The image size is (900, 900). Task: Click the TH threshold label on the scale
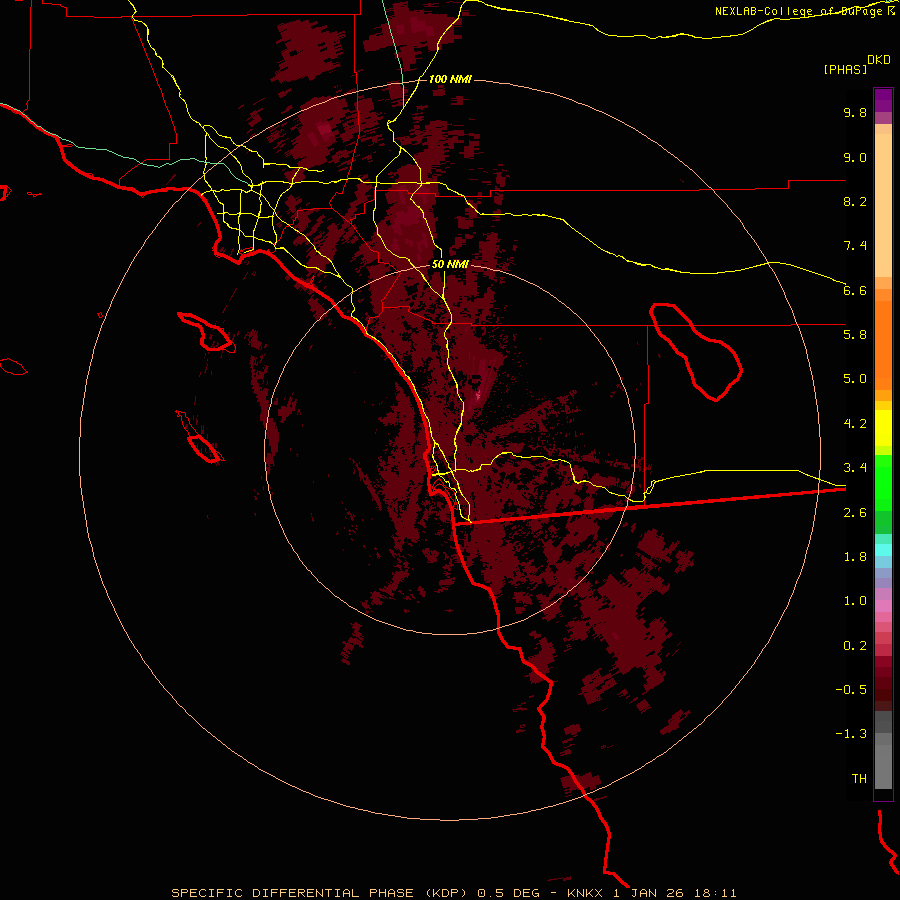pyautogui.click(x=859, y=779)
